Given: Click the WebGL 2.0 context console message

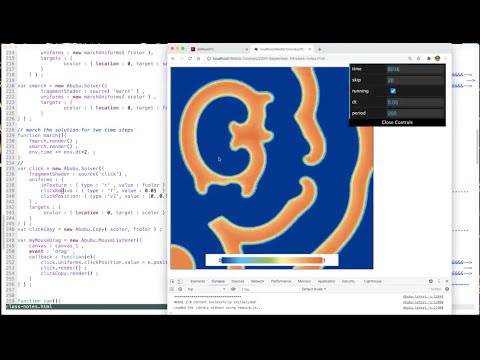Looking at the screenshot, I should coord(215,302).
